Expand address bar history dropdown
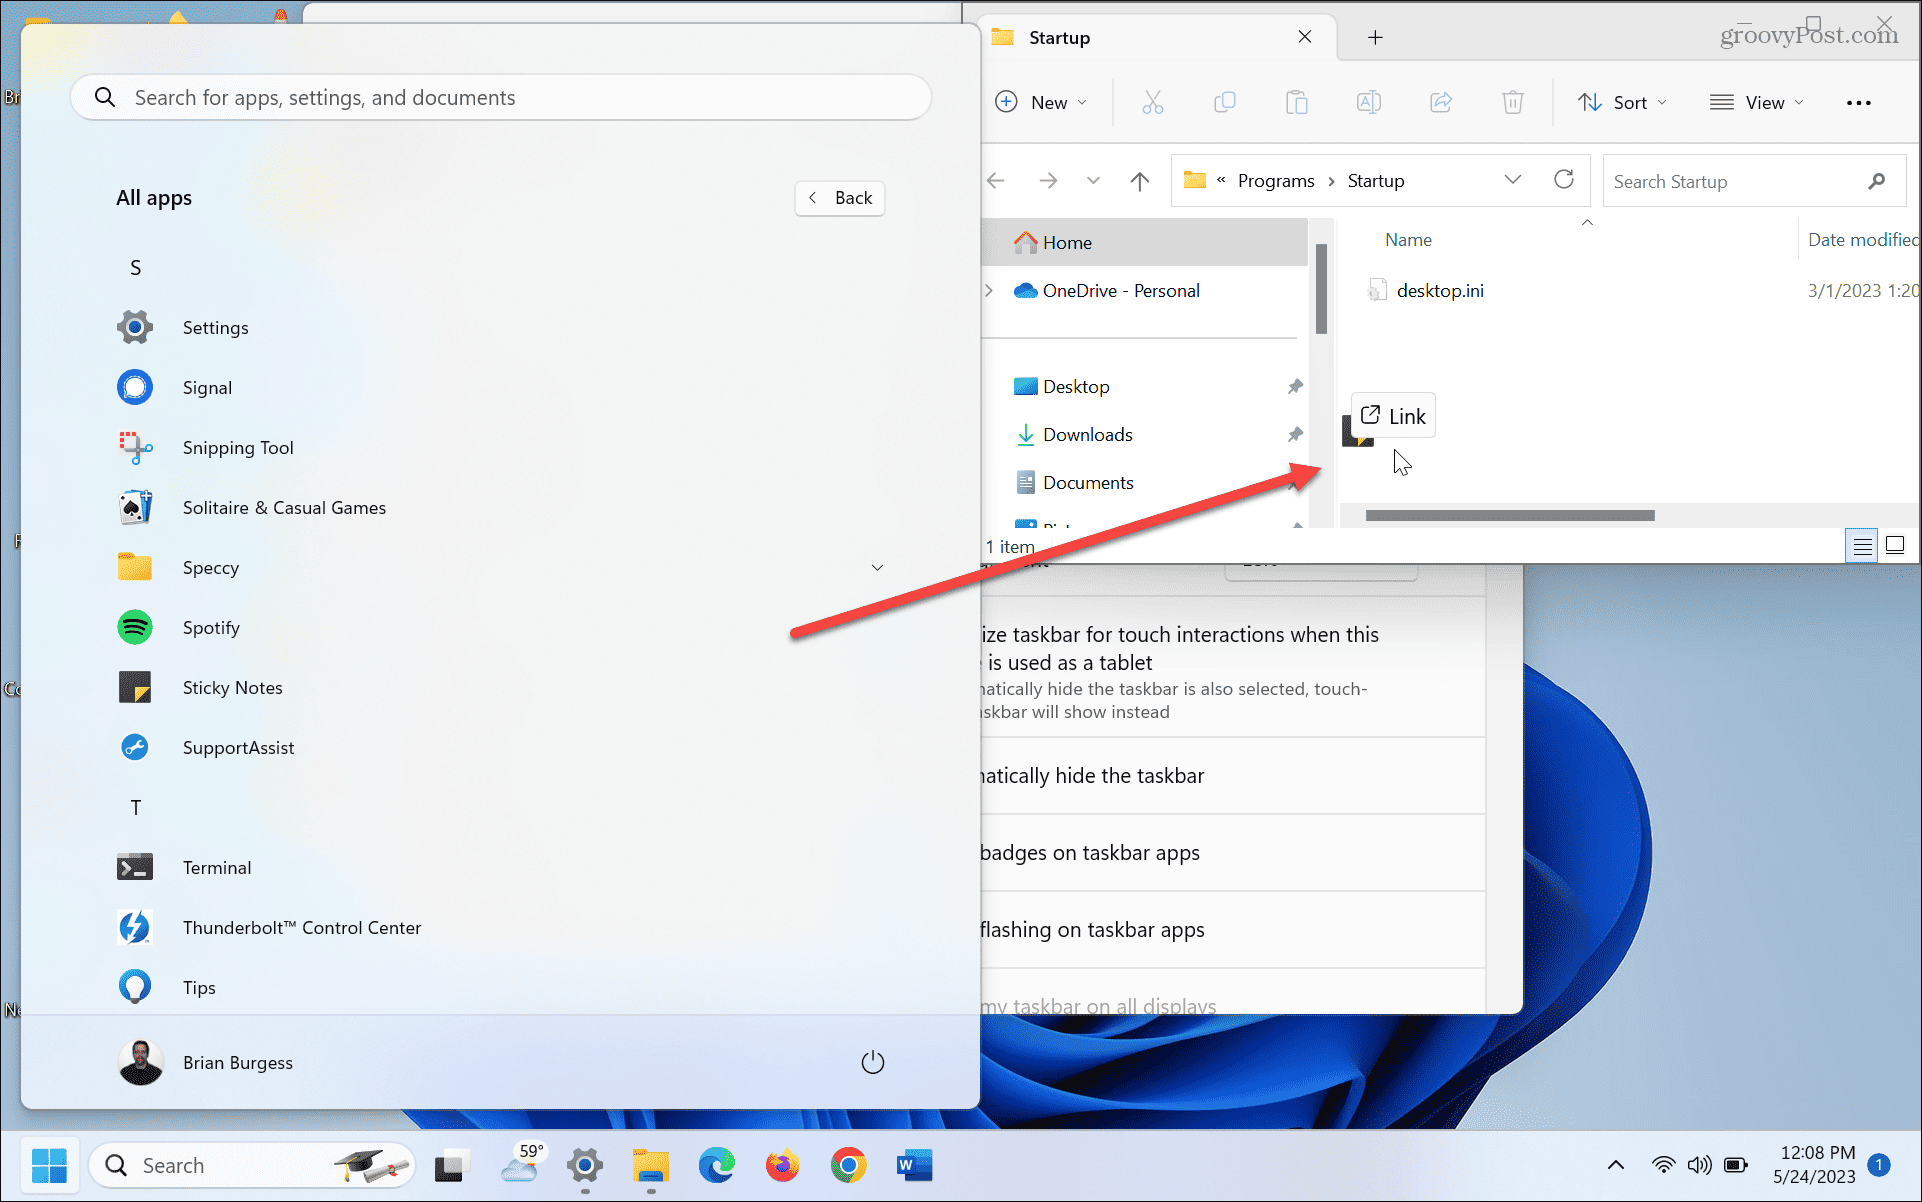 click(1513, 180)
